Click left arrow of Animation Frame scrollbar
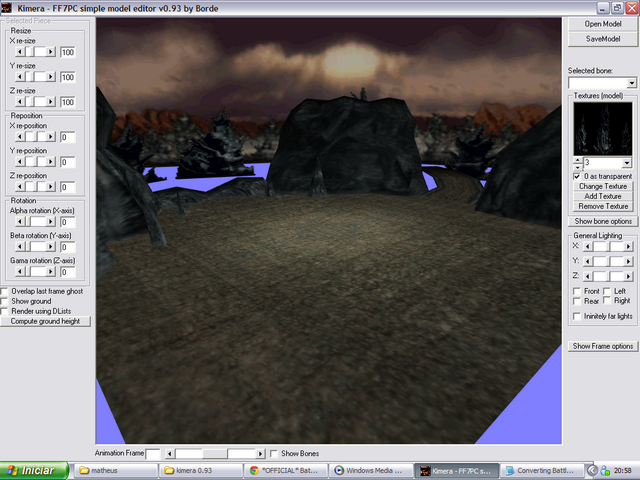 (x=169, y=453)
